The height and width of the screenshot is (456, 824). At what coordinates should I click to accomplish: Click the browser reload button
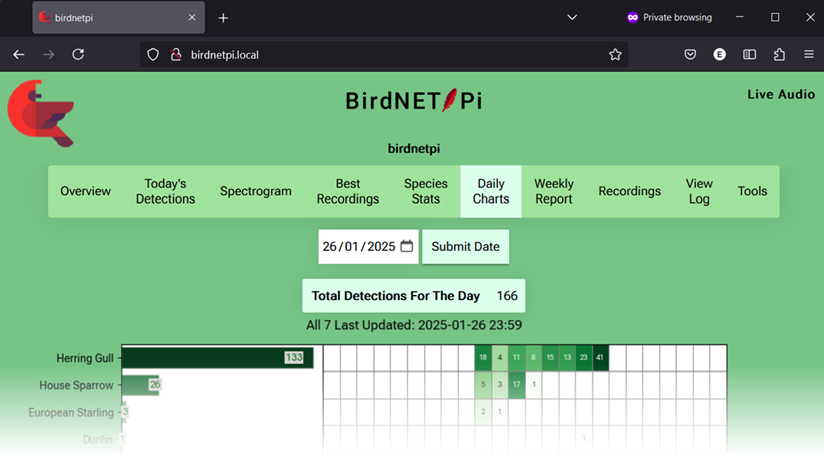tap(78, 55)
